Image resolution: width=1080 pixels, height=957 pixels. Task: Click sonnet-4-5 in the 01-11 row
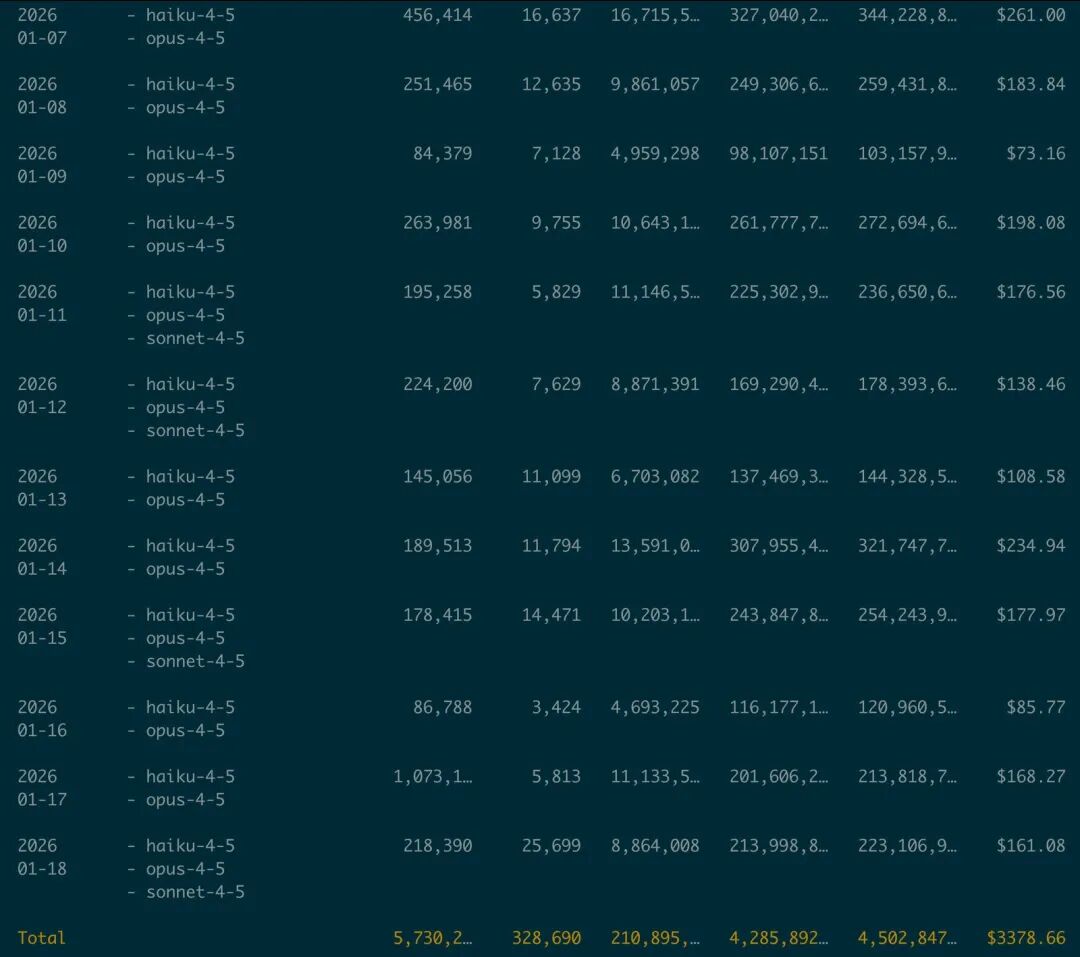tap(195, 338)
